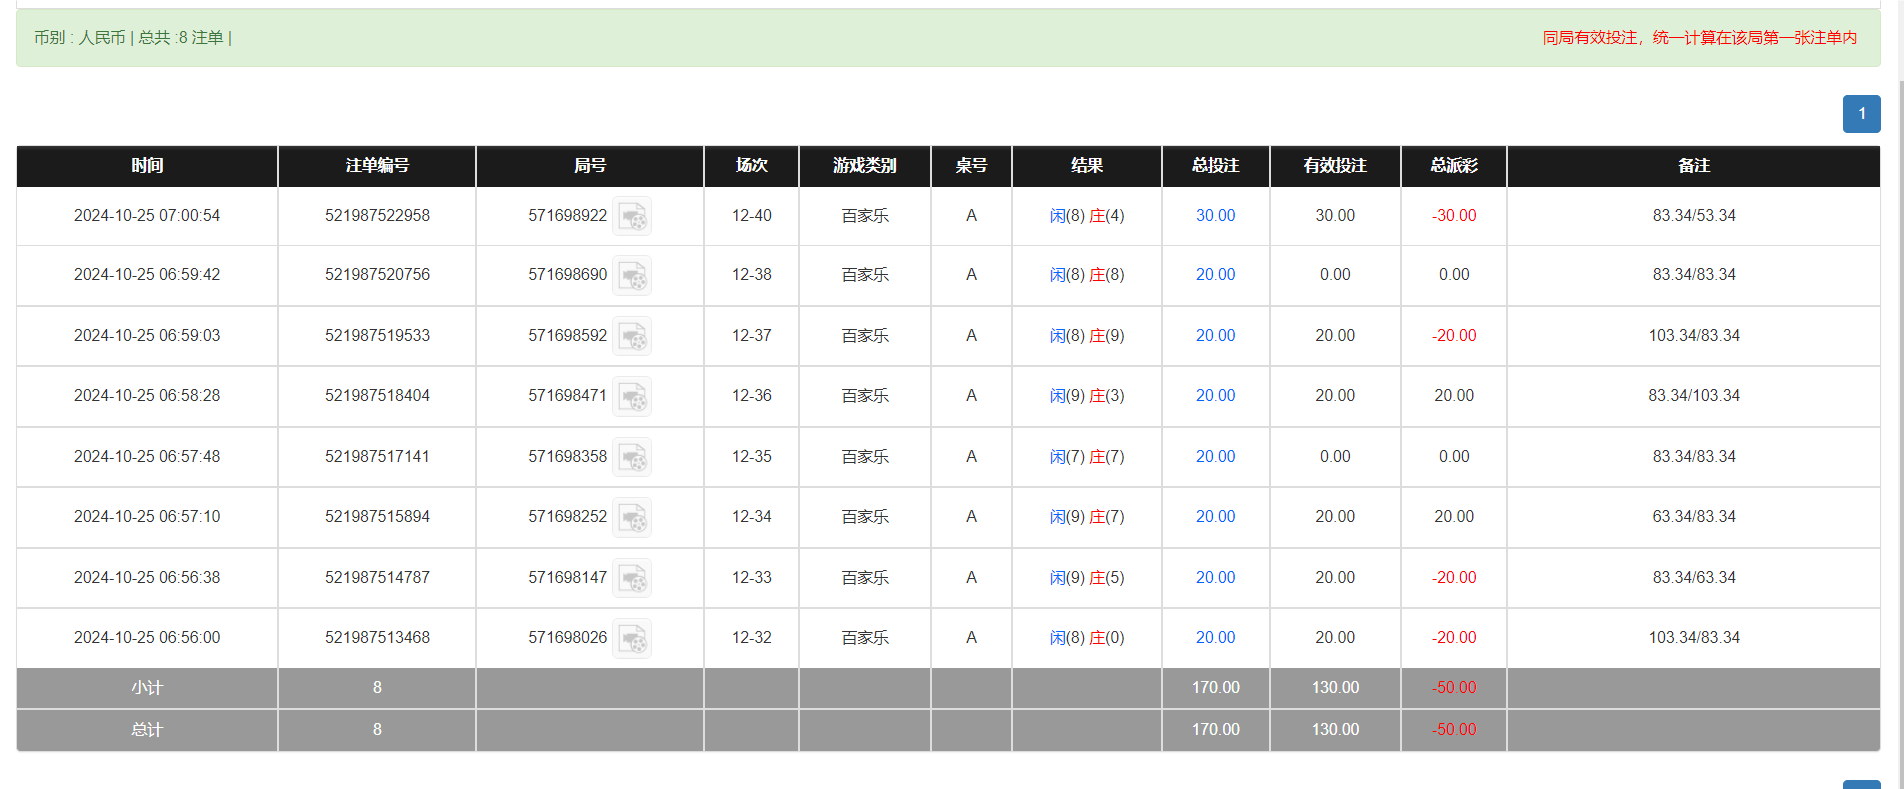Click result 闲(9) 庄(3) cell
Screen dimensions: 1904x789
point(1086,396)
